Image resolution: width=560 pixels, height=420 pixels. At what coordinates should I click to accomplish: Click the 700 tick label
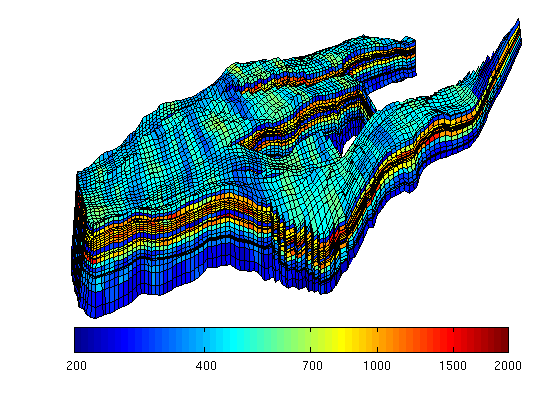pyautogui.click(x=312, y=366)
